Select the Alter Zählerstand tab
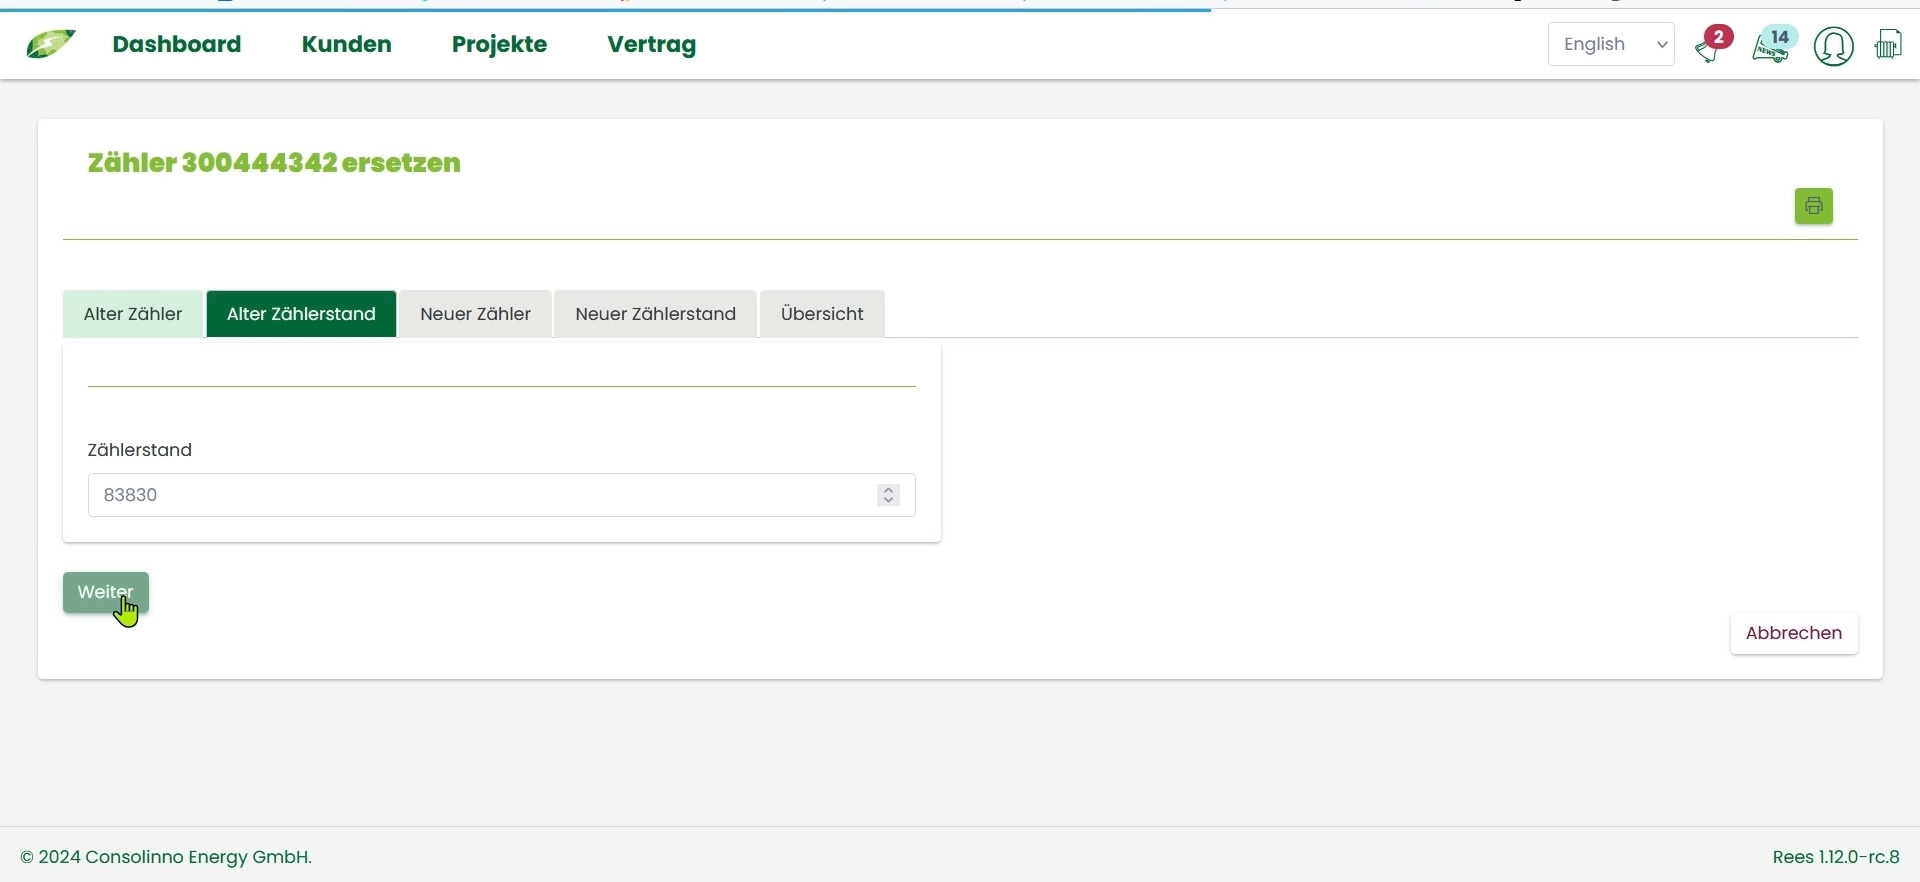This screenshot has height=882, width=1920. [301, 314]
